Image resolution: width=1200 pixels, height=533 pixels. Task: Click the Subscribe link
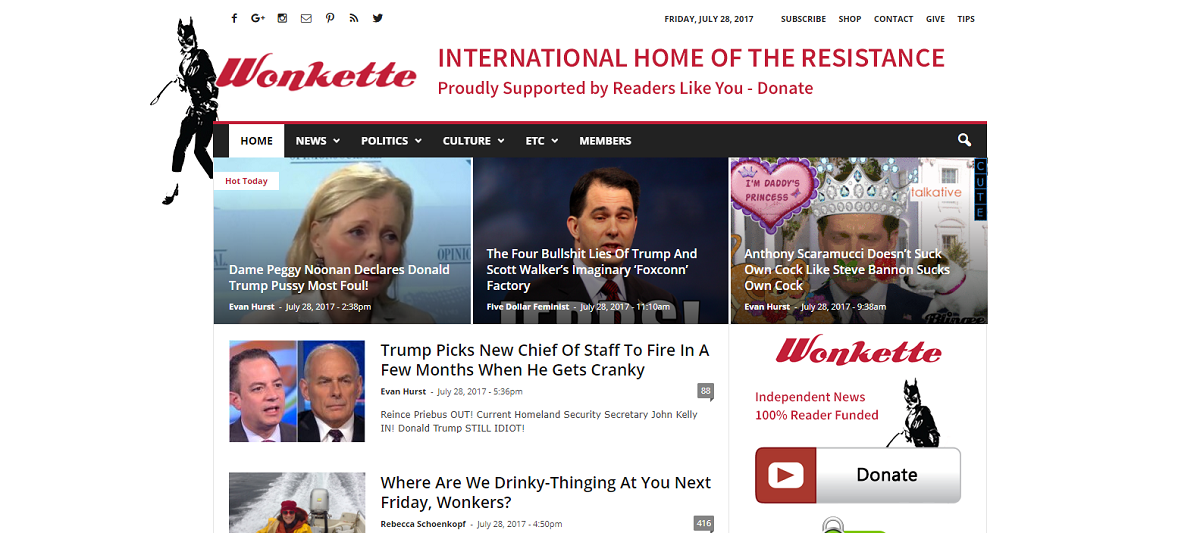pyautogui.click(x=803, y=19)
